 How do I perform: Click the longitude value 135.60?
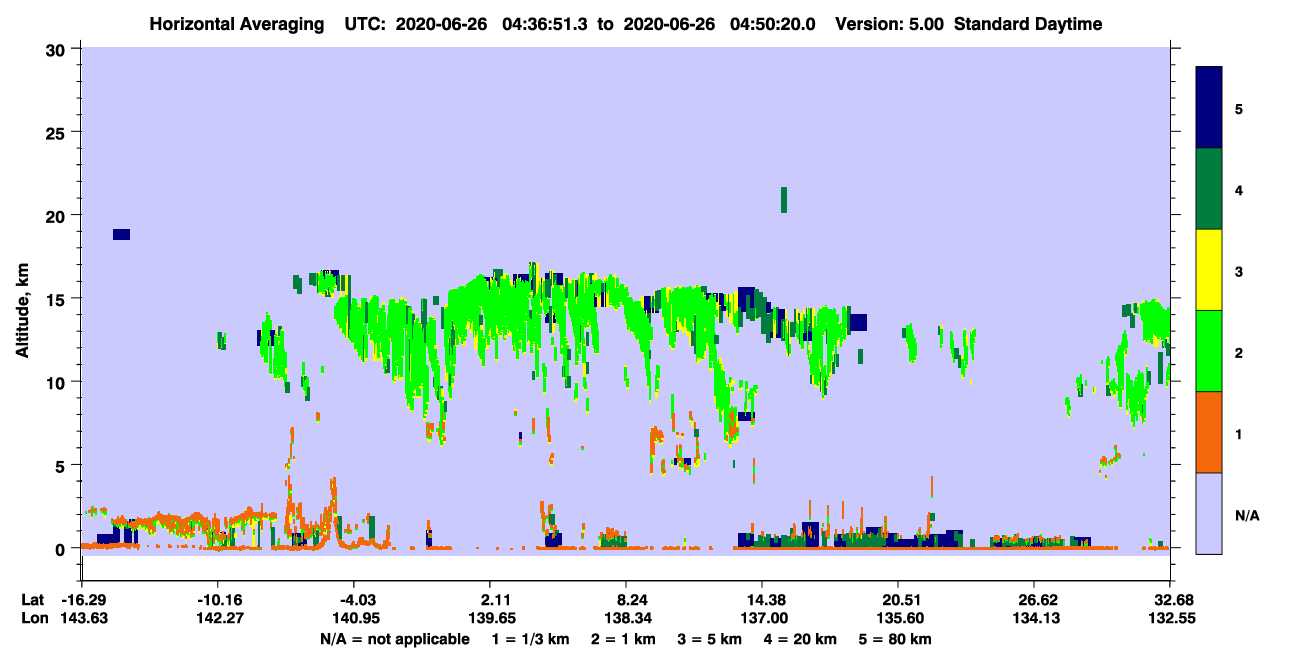(900, 618)
